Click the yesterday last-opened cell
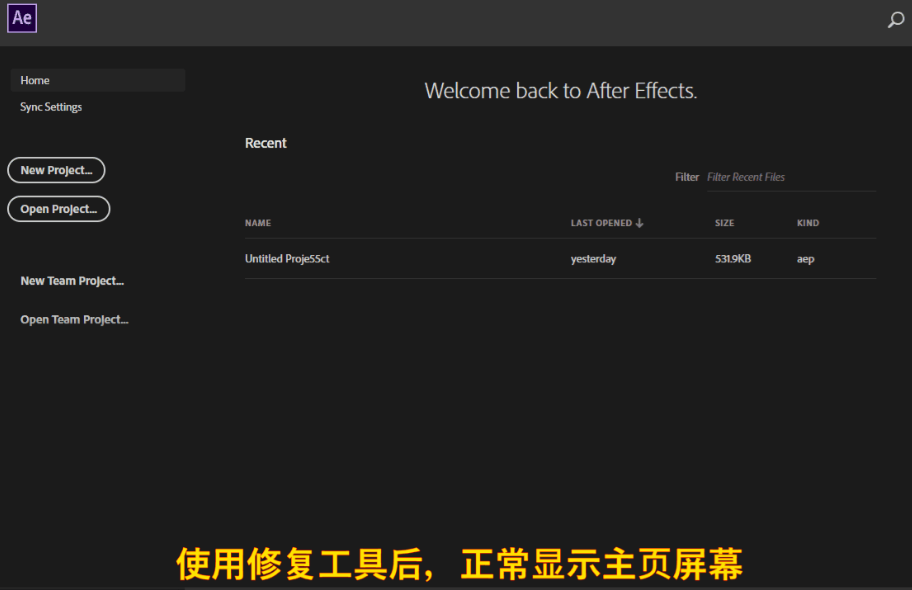This screenshot has height=590, width=912. [593, 259]
